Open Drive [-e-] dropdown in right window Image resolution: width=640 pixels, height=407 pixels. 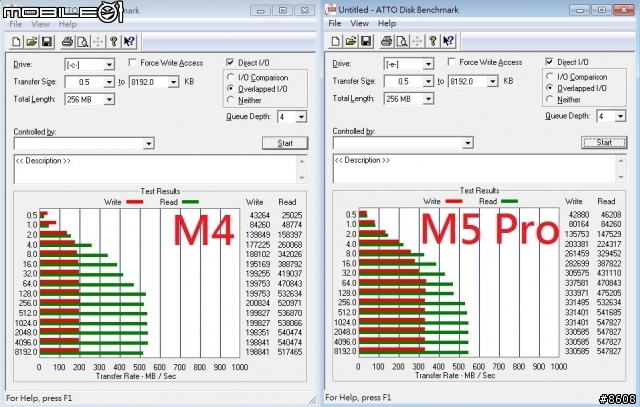[x=428, y=64]
